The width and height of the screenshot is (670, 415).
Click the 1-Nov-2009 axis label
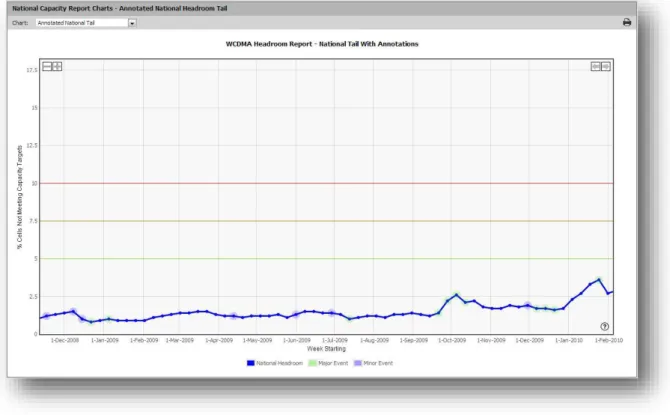point(491,340)
